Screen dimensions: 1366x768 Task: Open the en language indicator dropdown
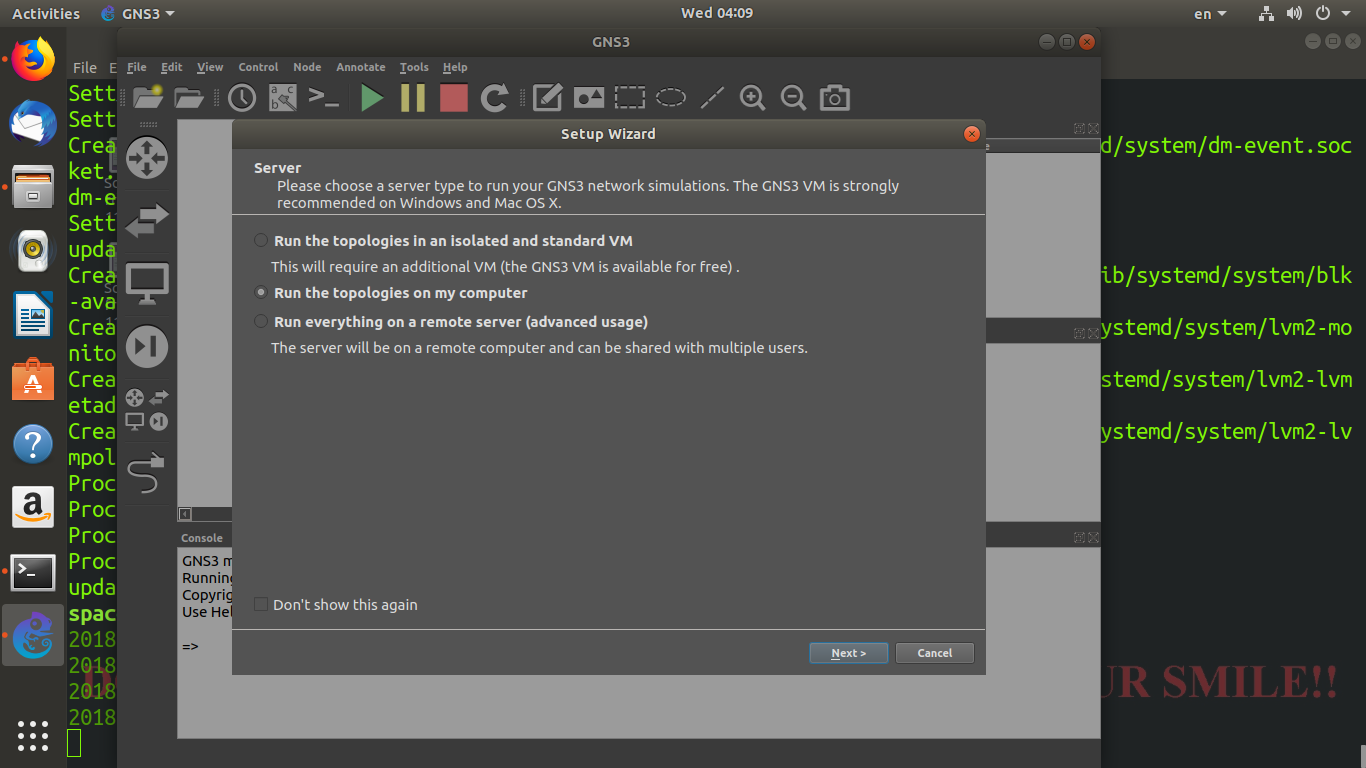1210,13
